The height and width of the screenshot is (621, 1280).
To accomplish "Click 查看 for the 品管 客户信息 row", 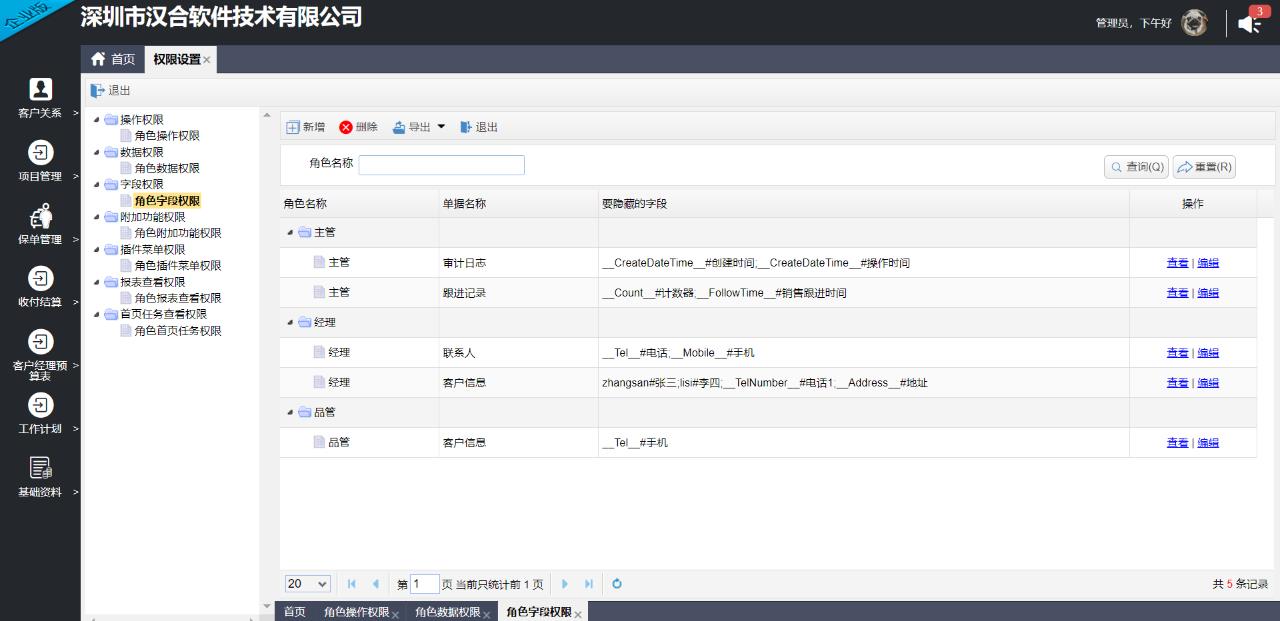I will (x=1177, y=443).
